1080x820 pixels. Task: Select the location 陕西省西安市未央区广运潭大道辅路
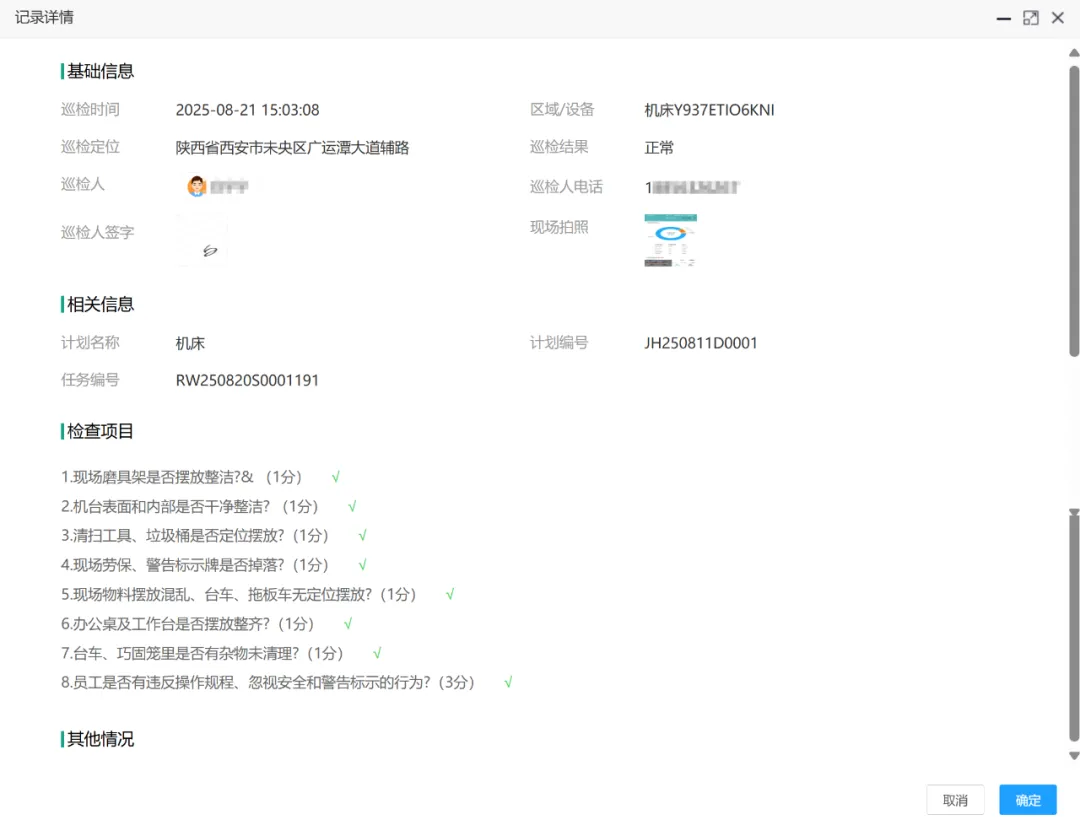point(292,147)
